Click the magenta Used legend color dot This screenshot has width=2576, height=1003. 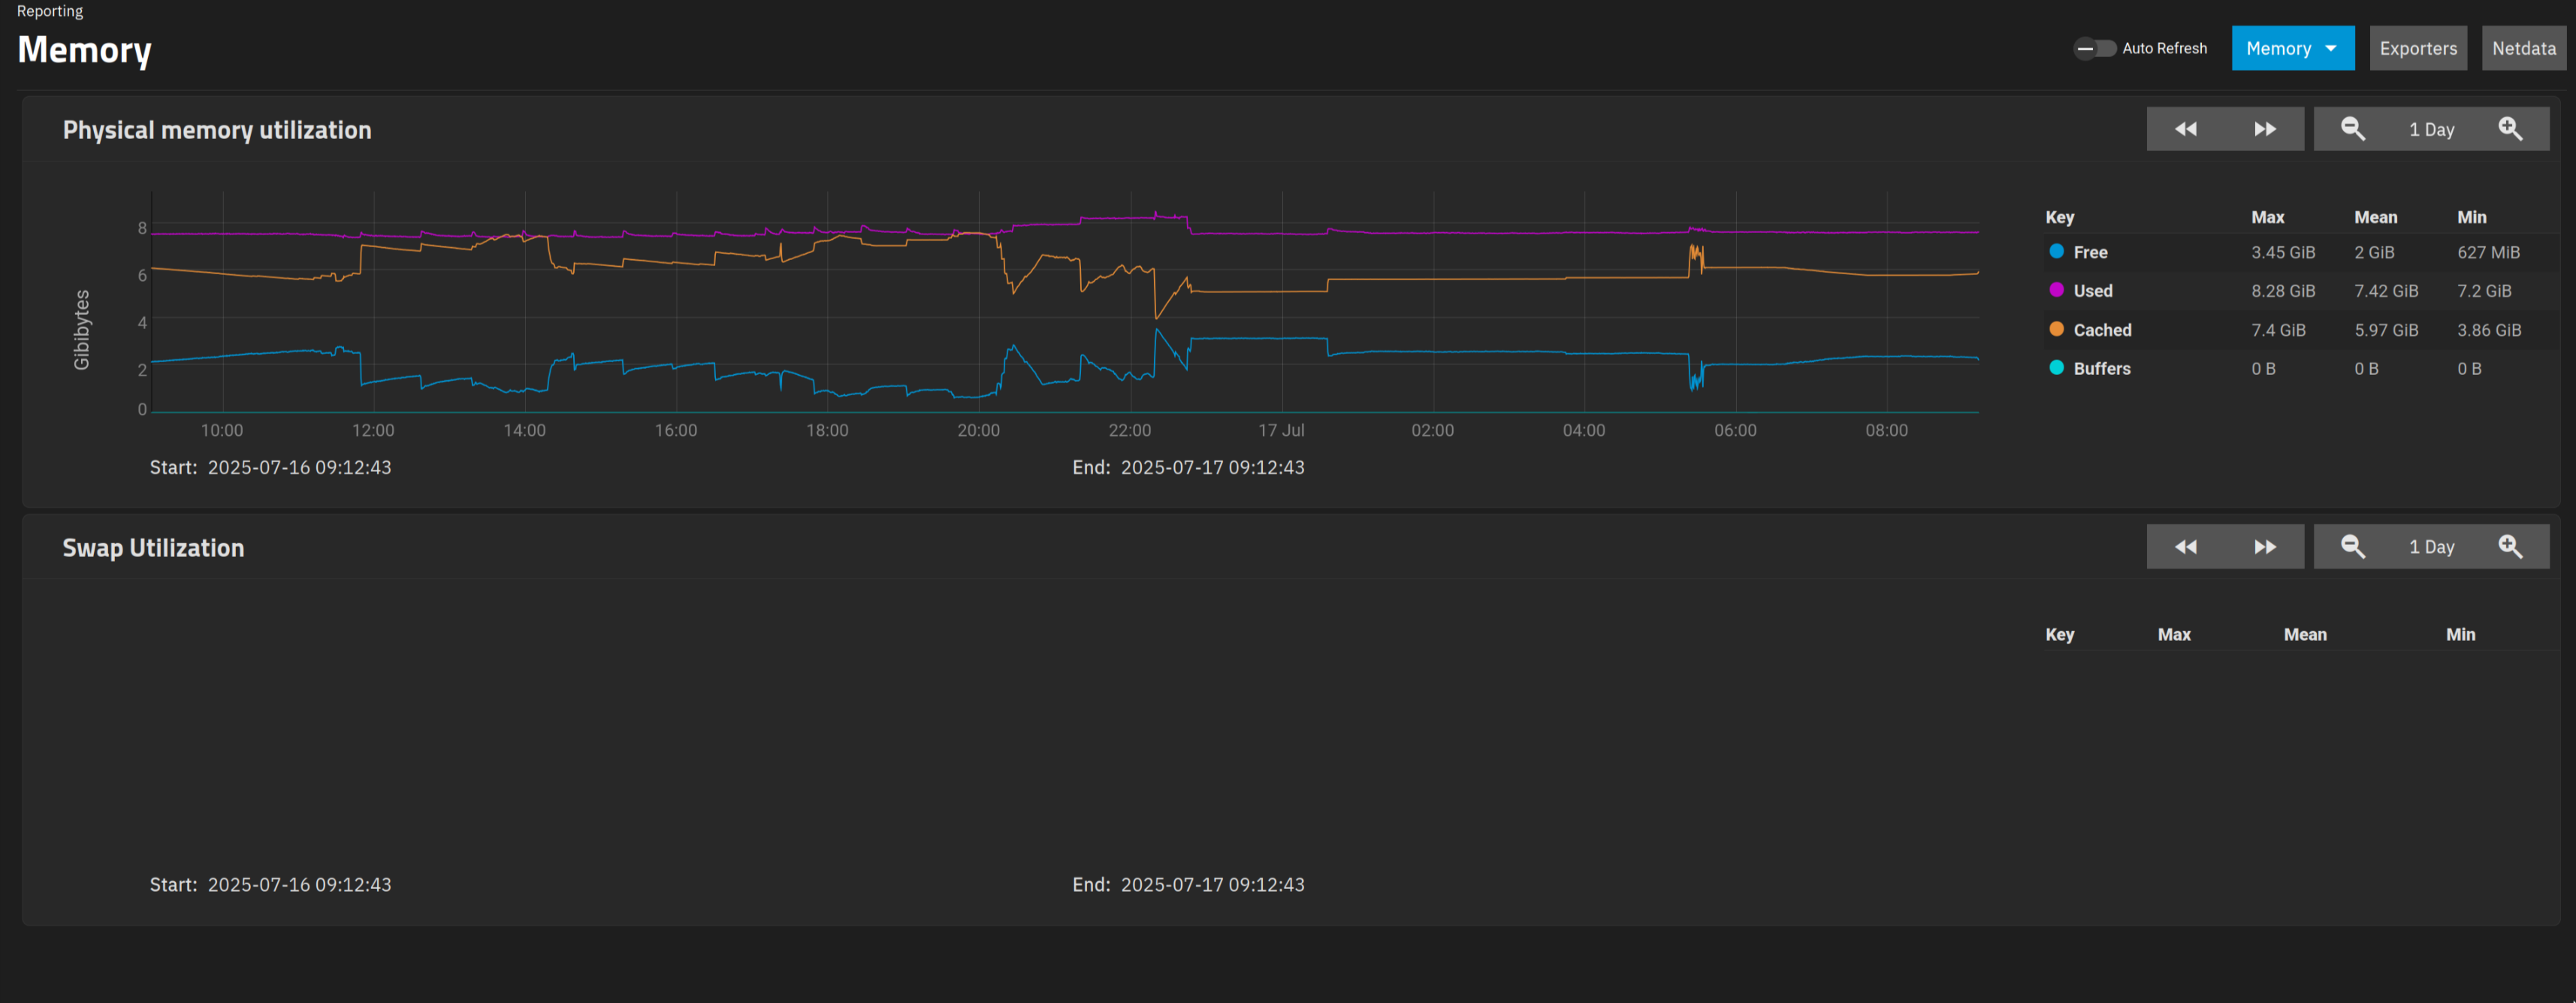pos(2056,290)
